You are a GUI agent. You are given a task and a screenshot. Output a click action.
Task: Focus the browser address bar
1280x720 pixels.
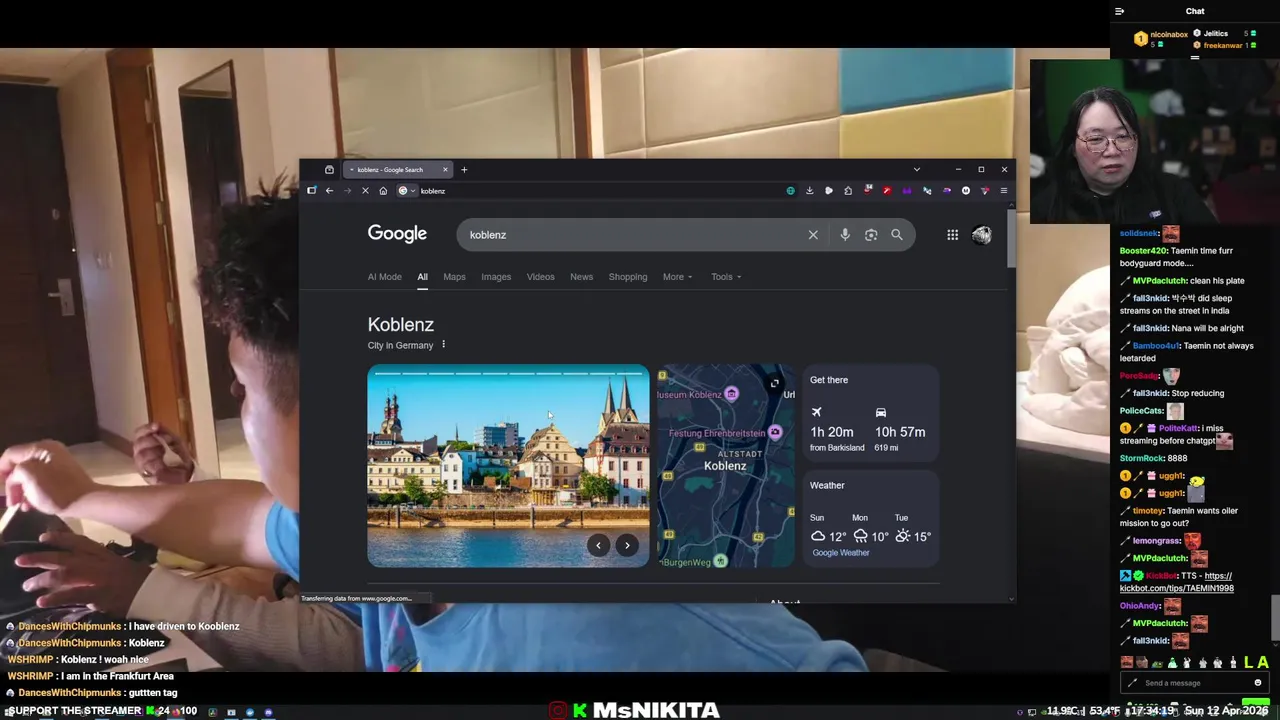coord(600,191)
